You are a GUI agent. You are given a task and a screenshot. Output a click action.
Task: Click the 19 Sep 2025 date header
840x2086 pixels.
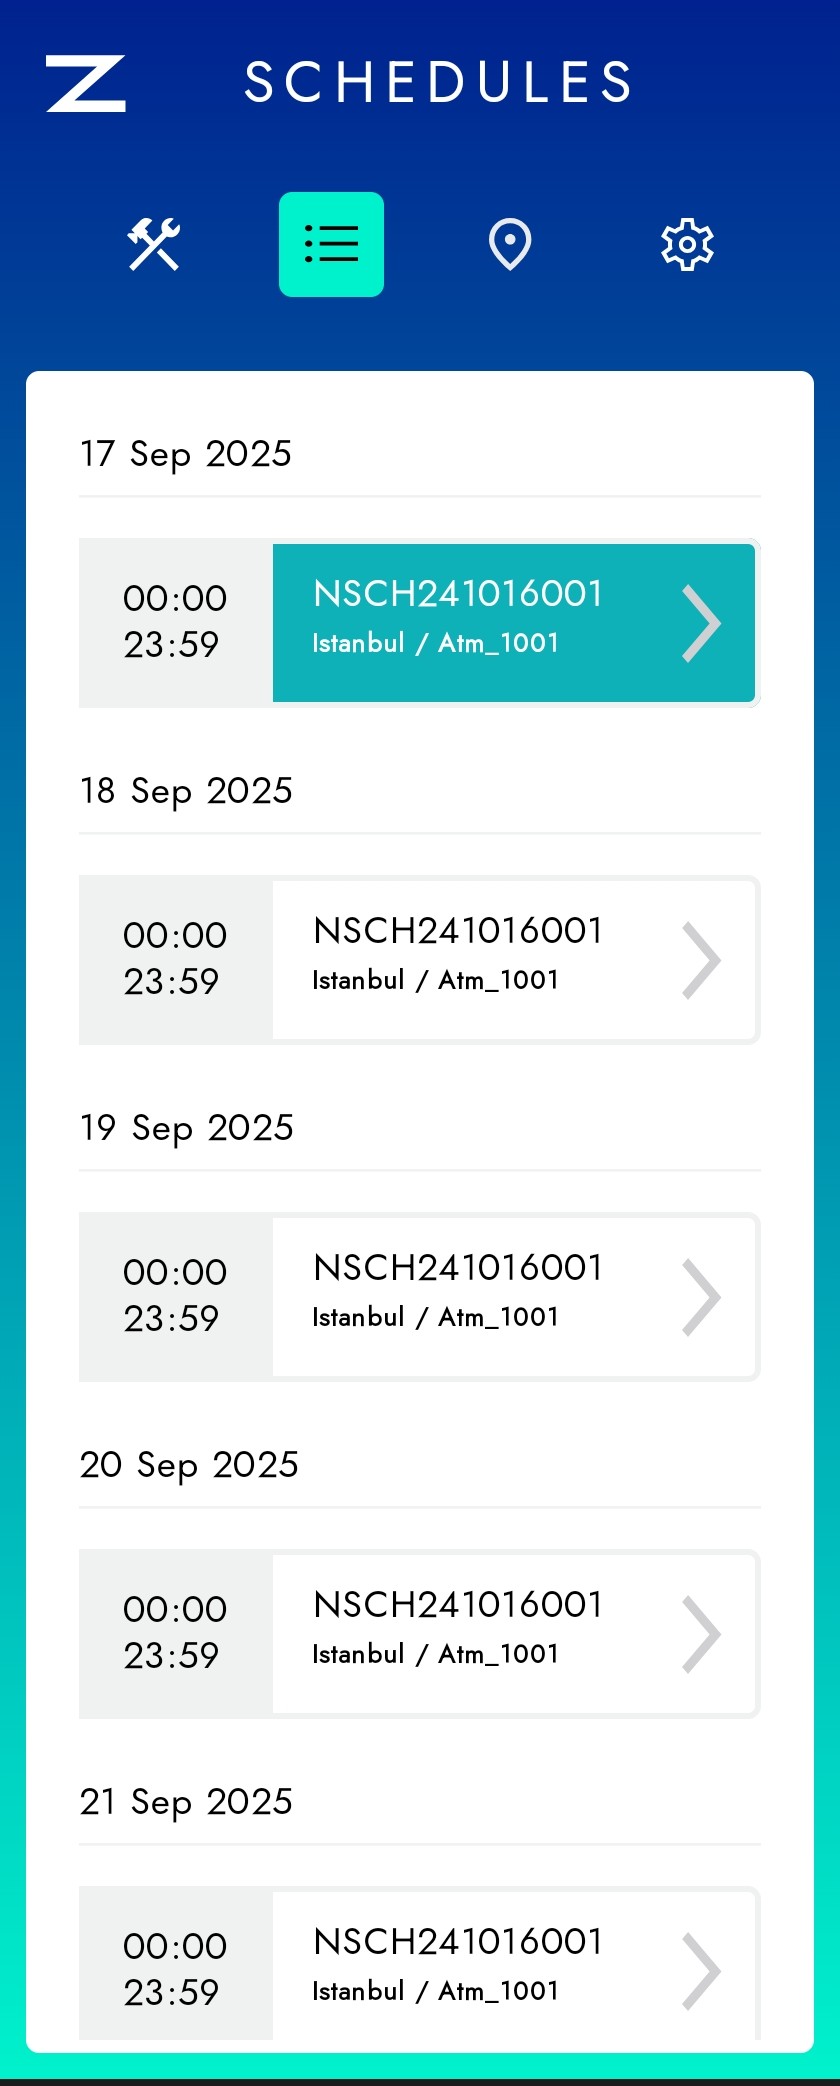187,1128
